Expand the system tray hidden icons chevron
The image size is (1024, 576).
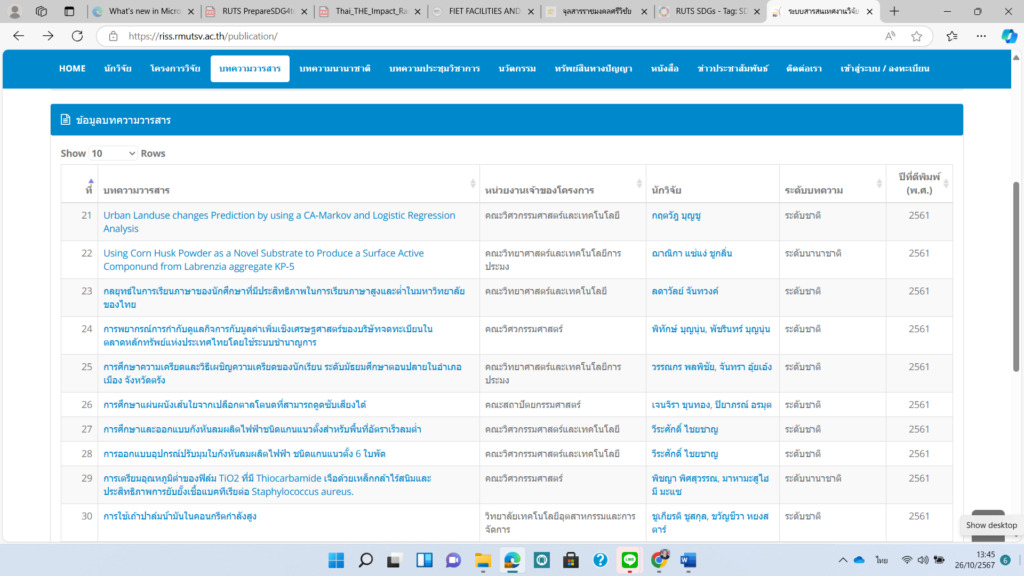838,560
